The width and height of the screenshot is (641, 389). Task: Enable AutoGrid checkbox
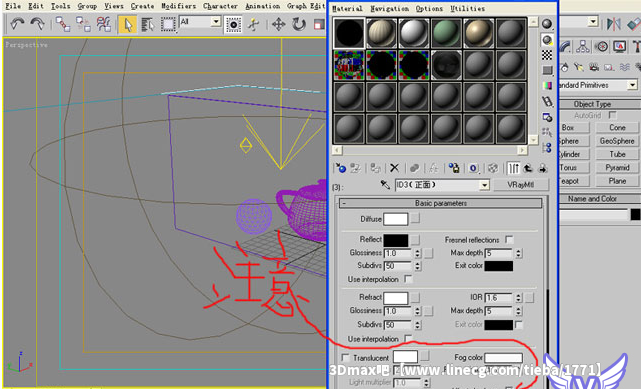(x=612, y=115)
